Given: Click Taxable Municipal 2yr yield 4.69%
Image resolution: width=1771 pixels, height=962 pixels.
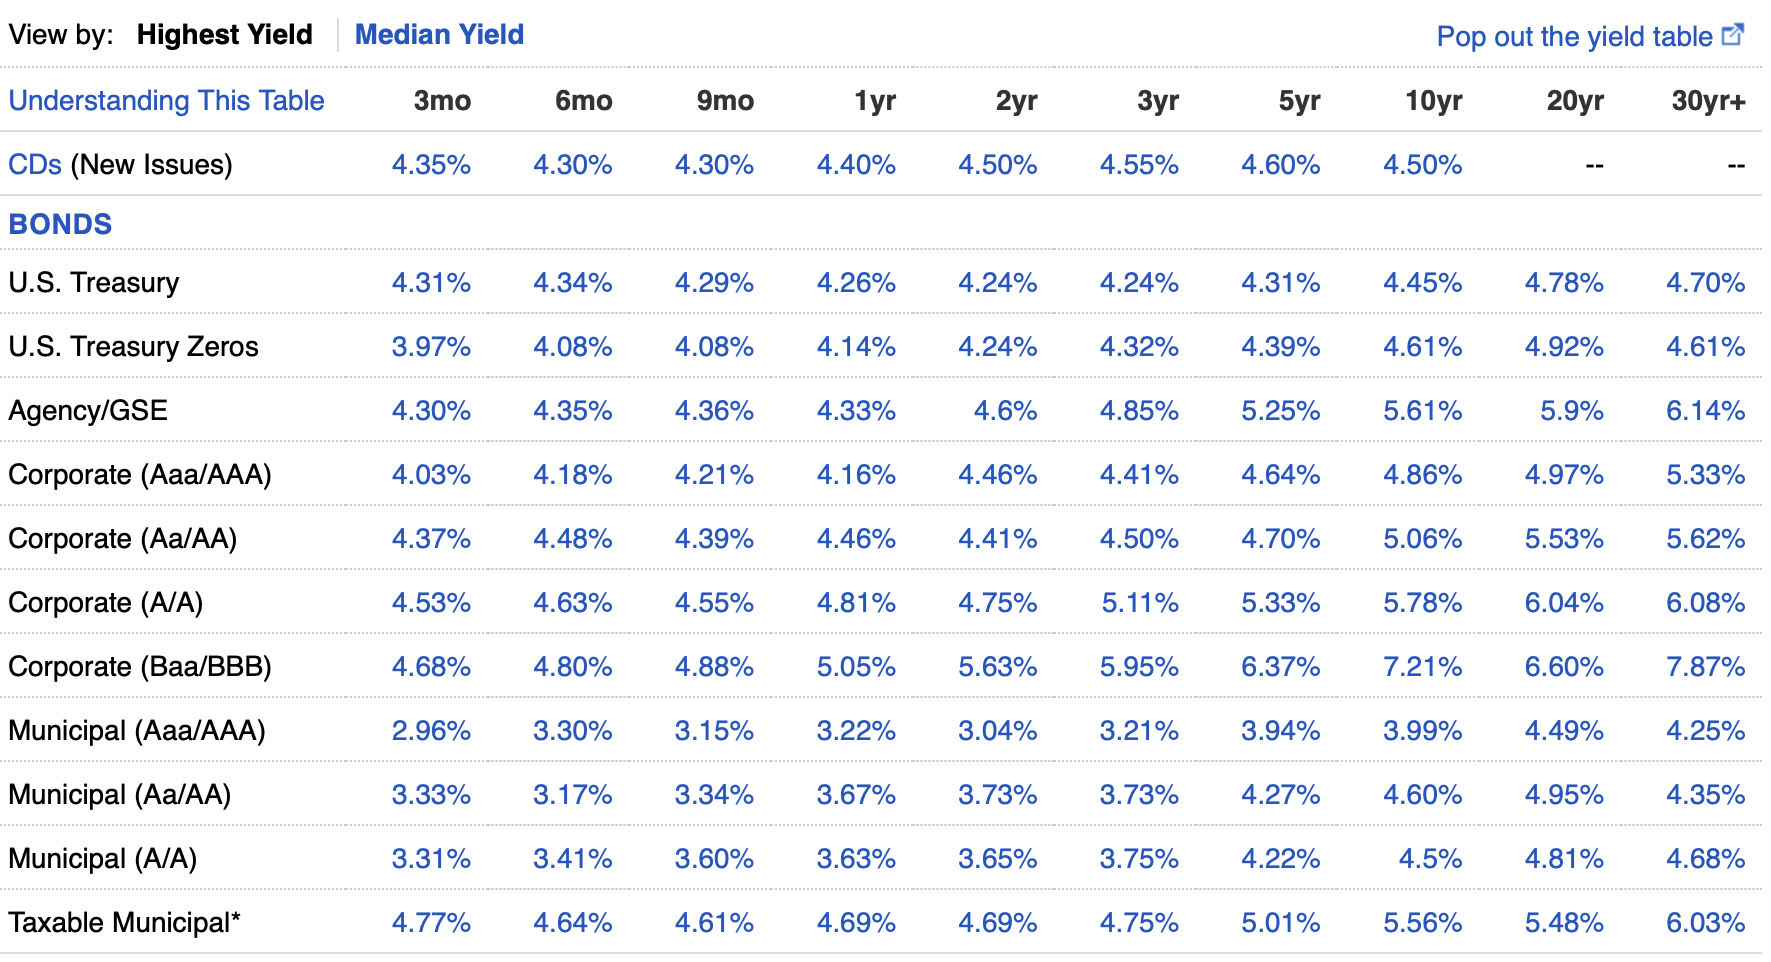Looking at the screenshot, I should click(997, 923).
